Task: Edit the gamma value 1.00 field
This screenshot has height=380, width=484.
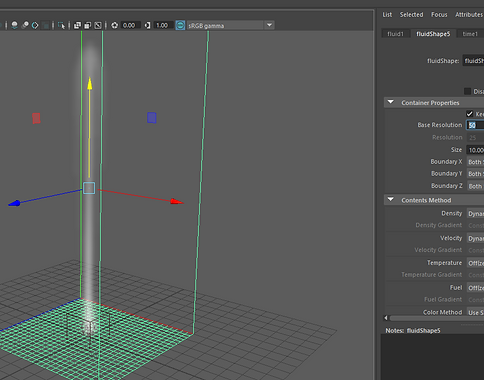Action: pos(163,25)
